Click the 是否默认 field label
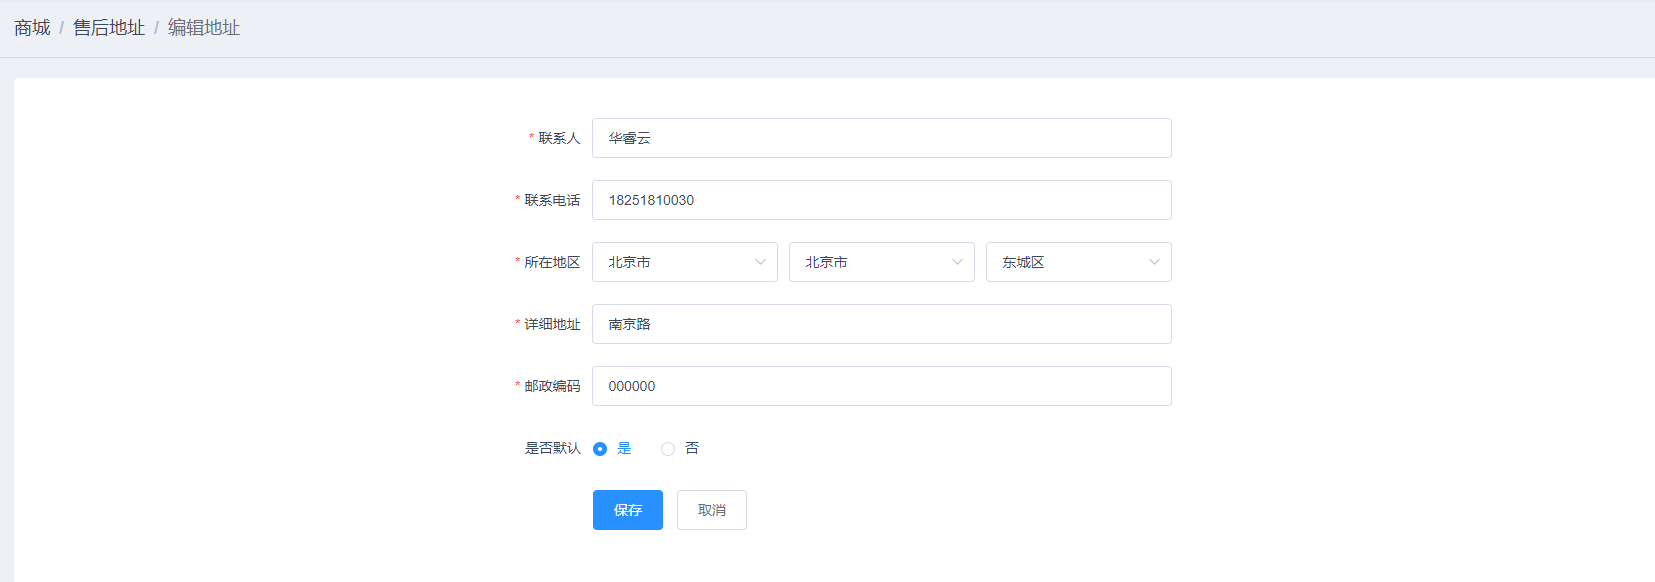 point(552,448)
